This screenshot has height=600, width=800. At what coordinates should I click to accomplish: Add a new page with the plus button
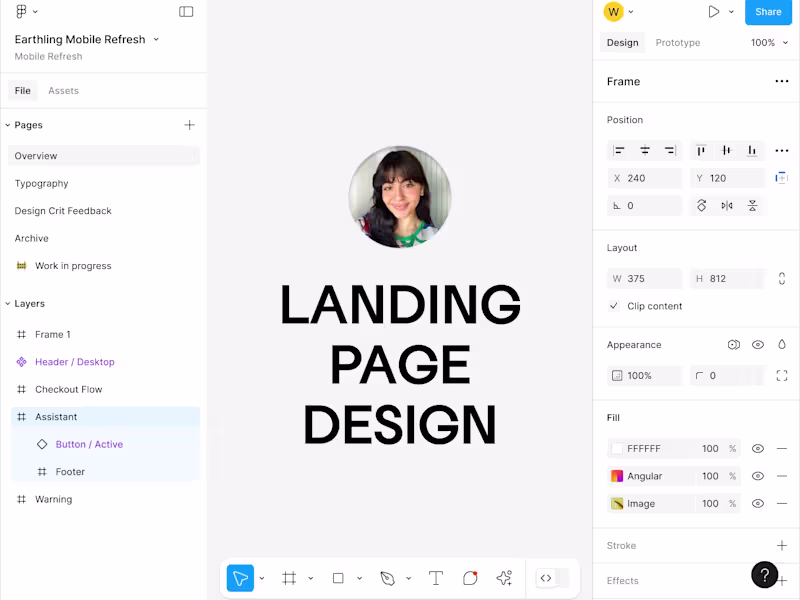(x=189, y=124)
